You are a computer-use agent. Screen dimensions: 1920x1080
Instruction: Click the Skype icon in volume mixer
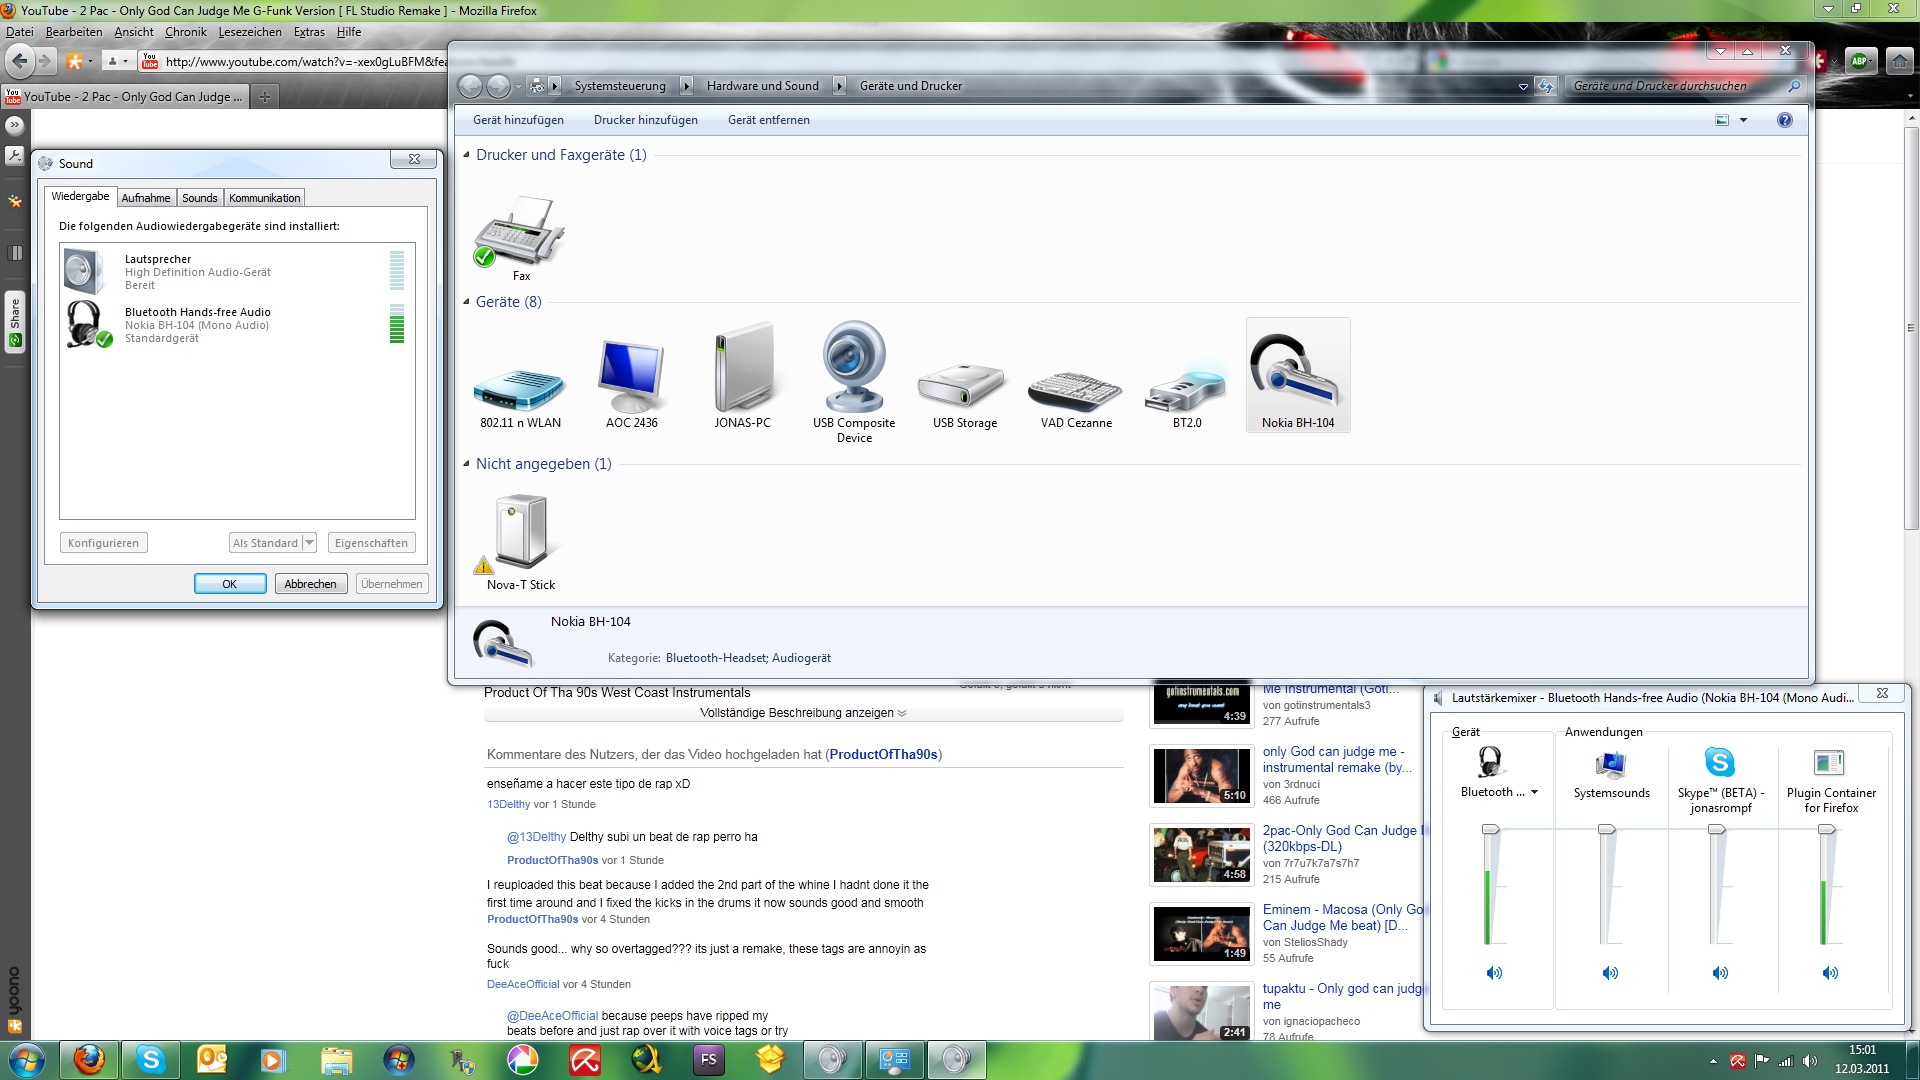point(1720,763)
